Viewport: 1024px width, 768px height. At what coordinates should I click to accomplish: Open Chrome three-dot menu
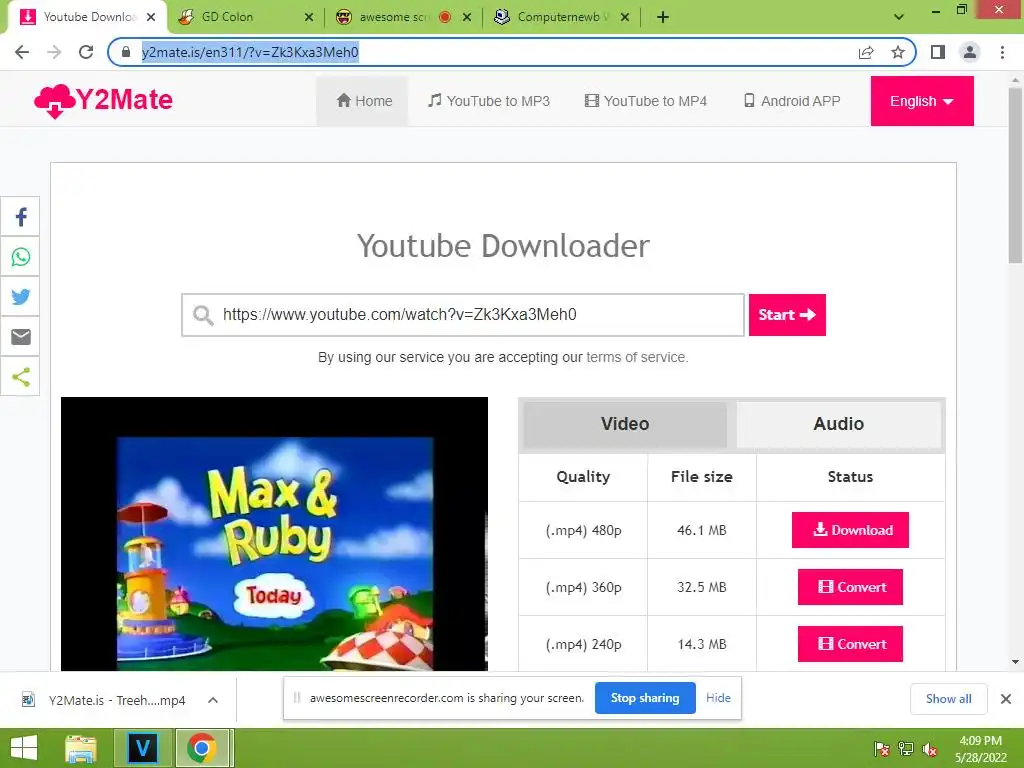point(1002,52)
